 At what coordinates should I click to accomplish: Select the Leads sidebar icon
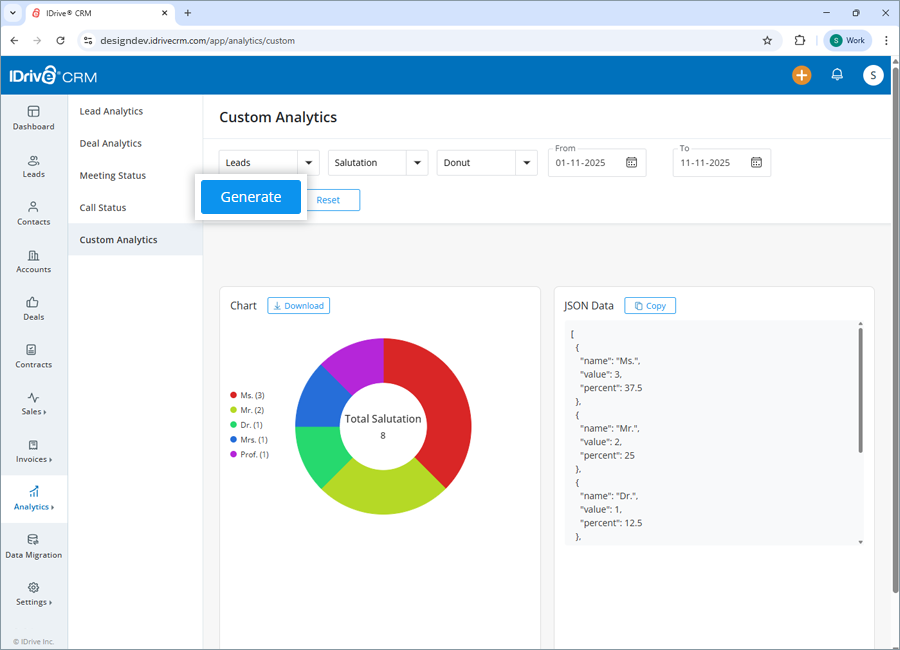click(x=33, y=166)
